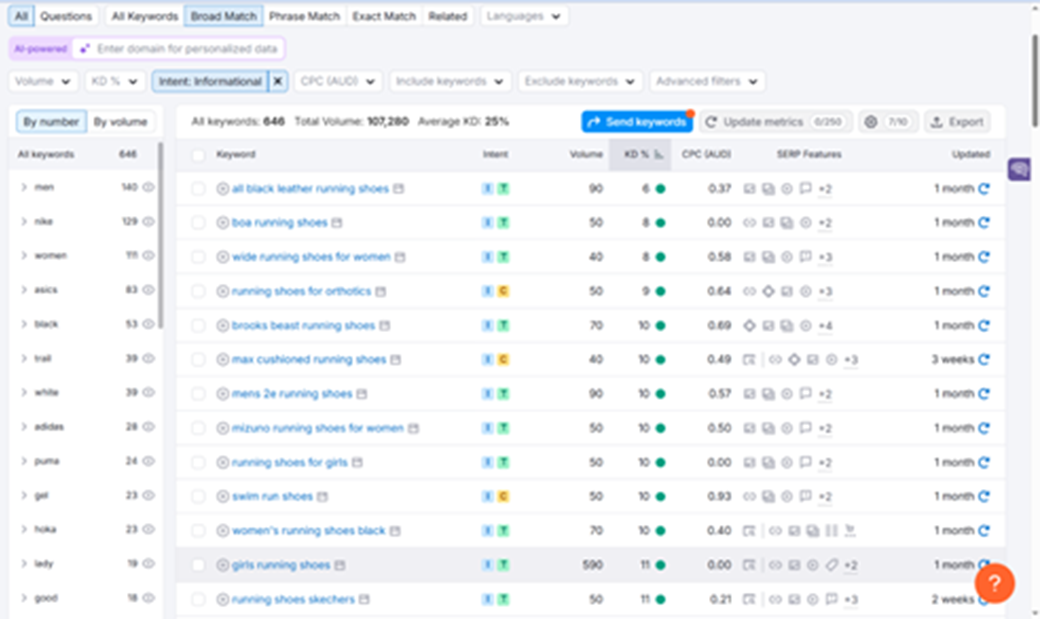Click the Send keywords button
The width and height of the screenshot is (1040, 619).
[x=637, y=122]
